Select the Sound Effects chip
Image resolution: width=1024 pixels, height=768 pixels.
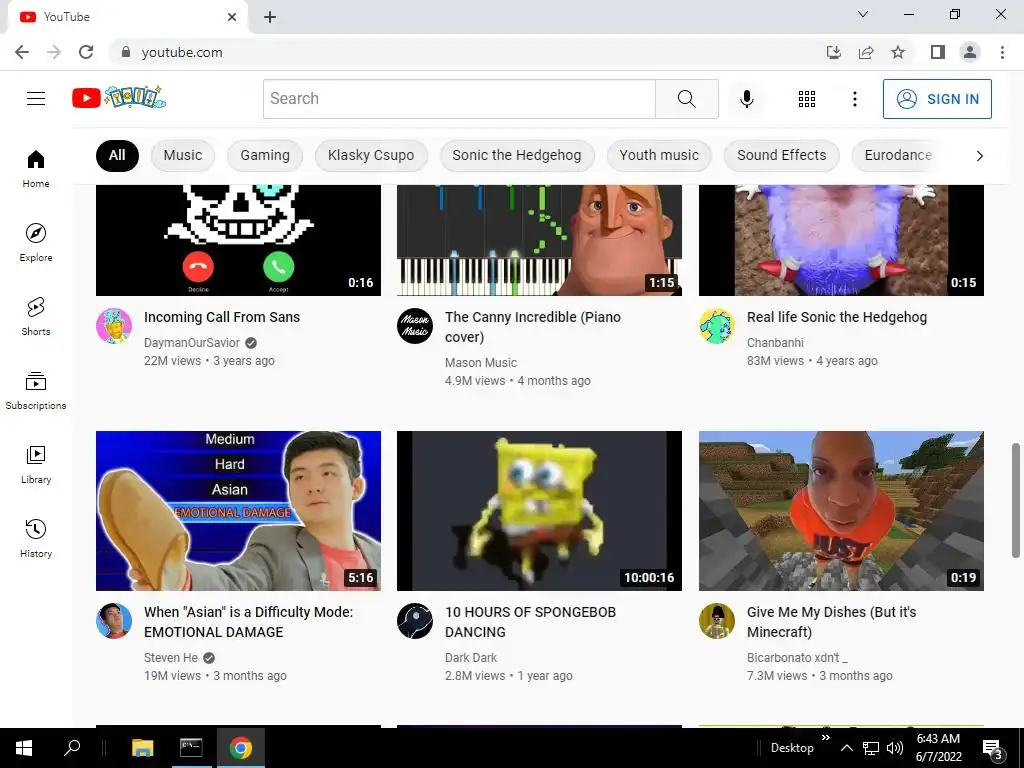point(782,155)
